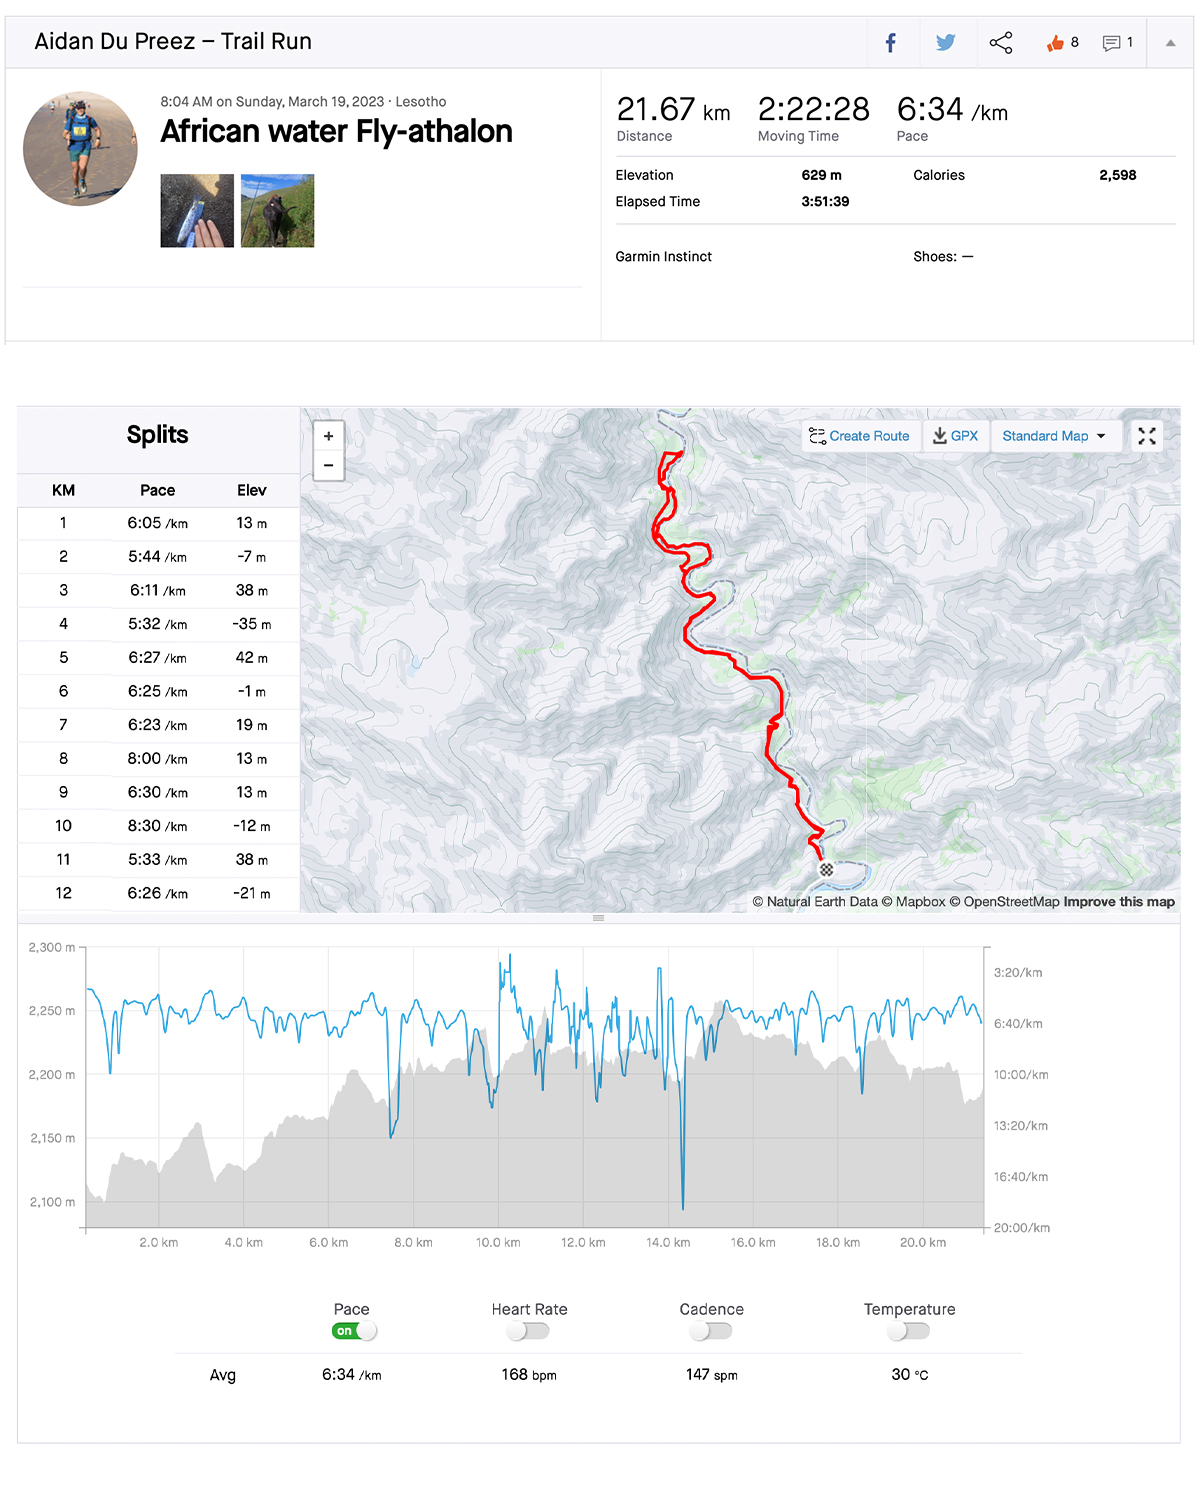Image resolution: width=1200 pixels, height=1500 pixels.
Task: Give kudos with thumbs-up icon
Action: click(1056, 43)
